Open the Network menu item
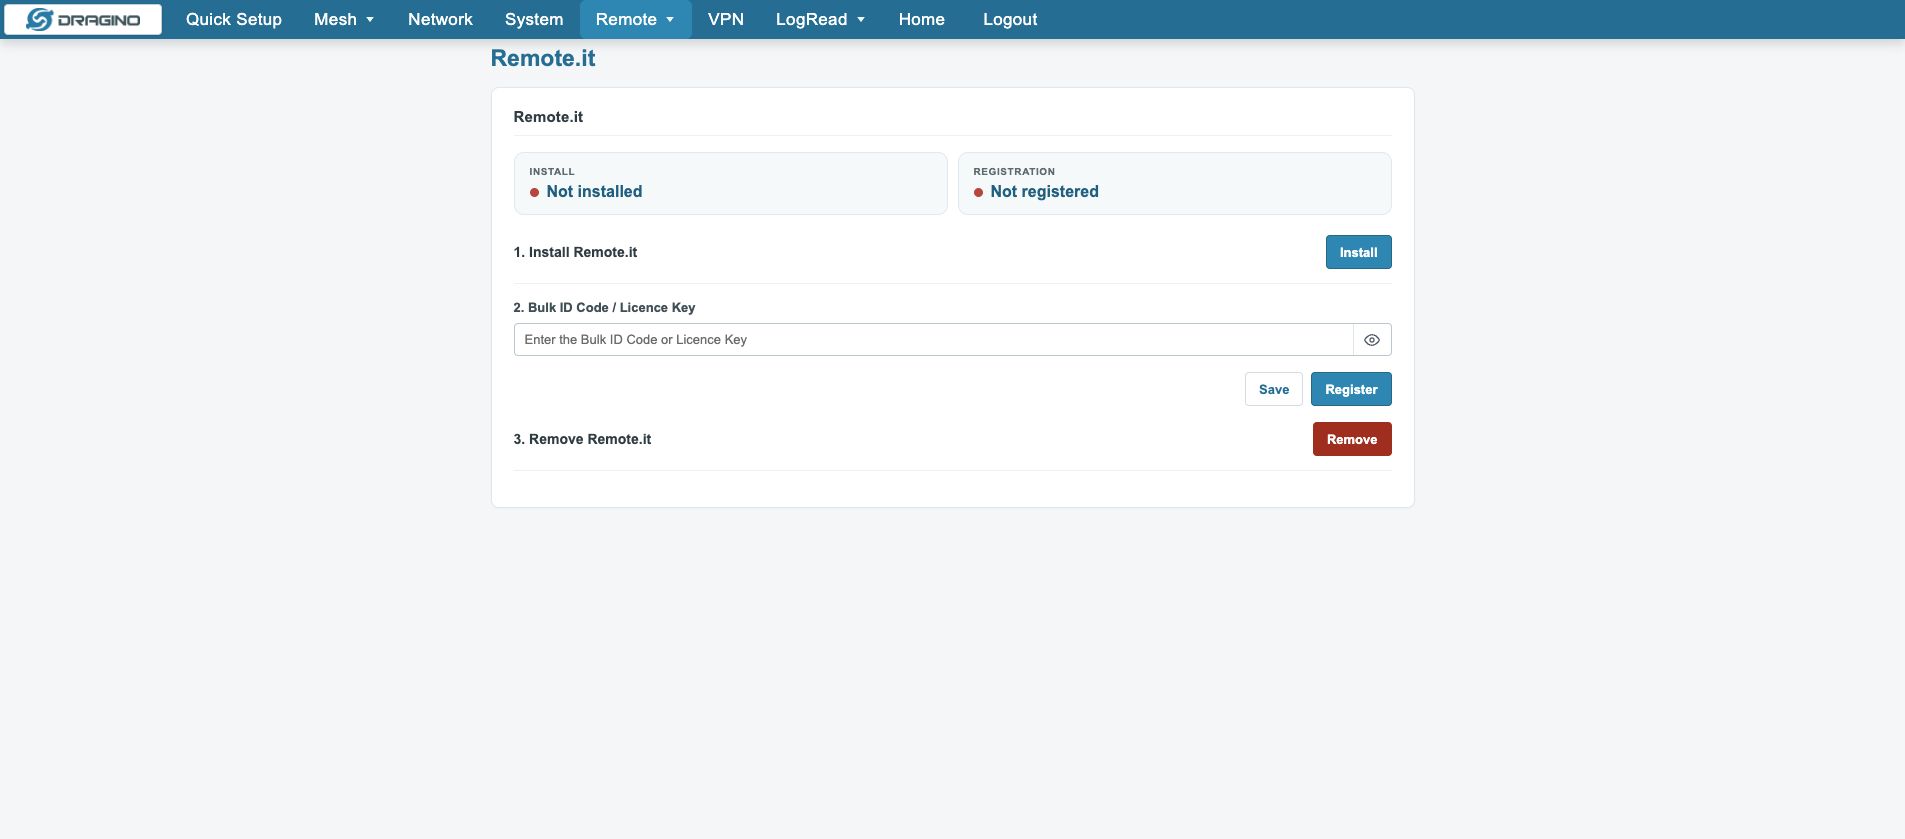The height and width of the screenshot is (839, 1905). click(440, 19)
